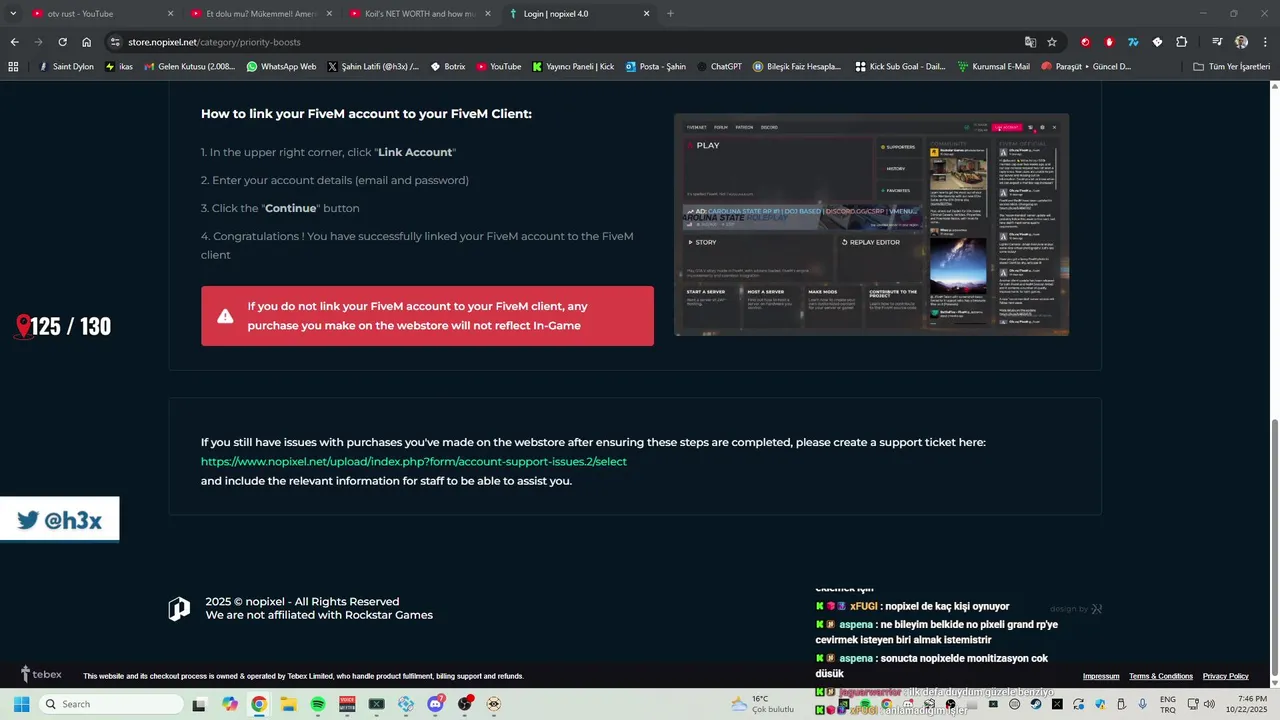Open the Chrome three-dot menu

tap(1265, 42)
